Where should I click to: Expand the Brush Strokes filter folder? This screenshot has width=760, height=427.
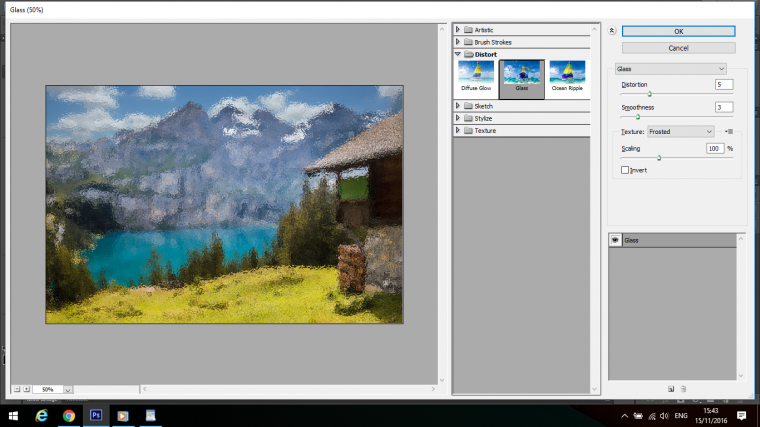(x=458, y=42)
